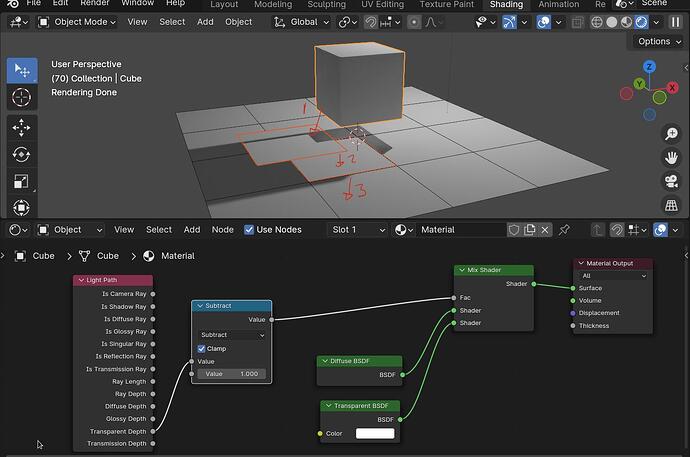Open the shading options dropdown arrow
Screen dimensions: 690x457
(656, 22)
